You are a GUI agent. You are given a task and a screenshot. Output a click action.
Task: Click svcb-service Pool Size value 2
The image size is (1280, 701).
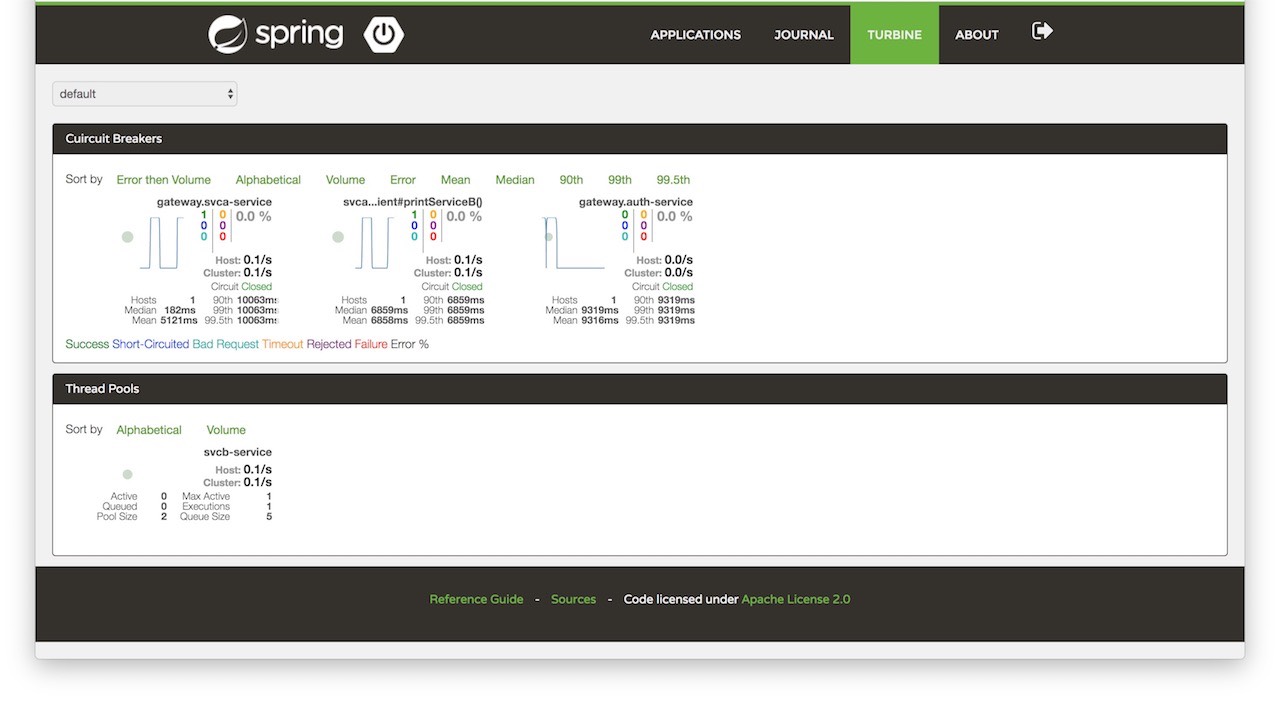164,517
